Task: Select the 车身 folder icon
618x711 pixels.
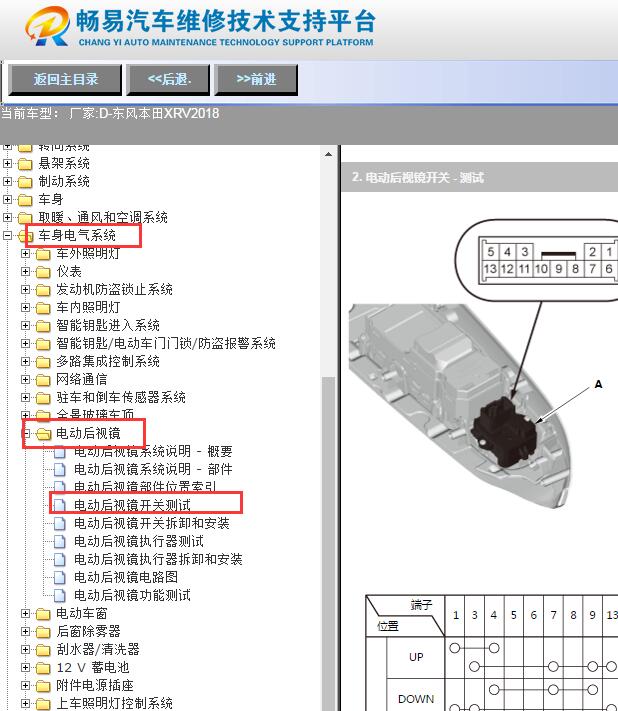Action: coord(25,200)
